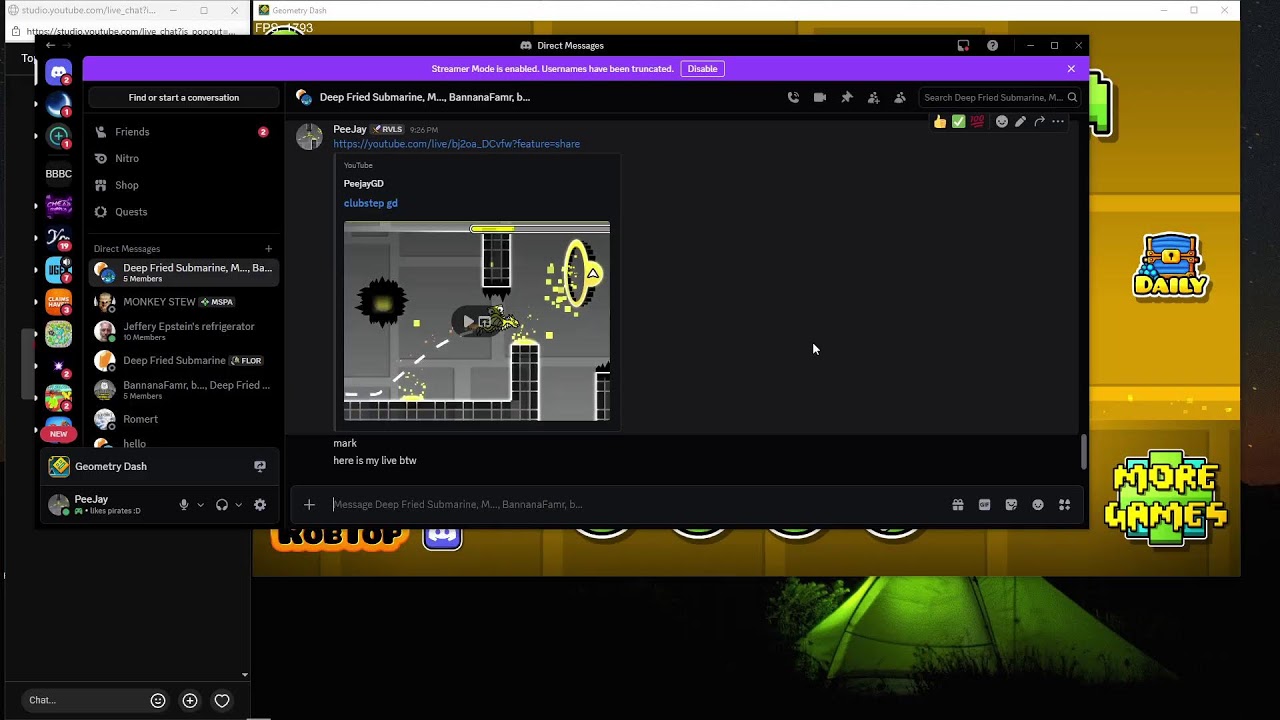Open the BBBC server
The image size is (1280, 720).
point(59,173)
